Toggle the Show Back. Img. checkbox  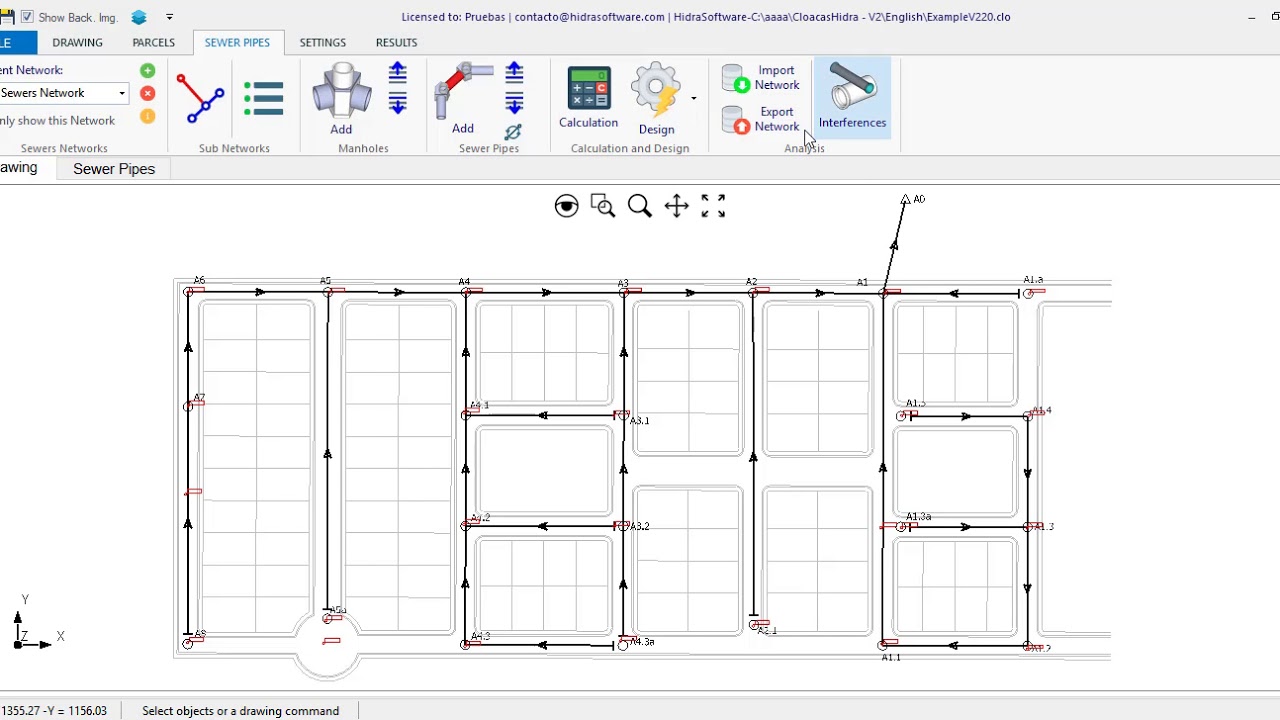click(27, 17)
